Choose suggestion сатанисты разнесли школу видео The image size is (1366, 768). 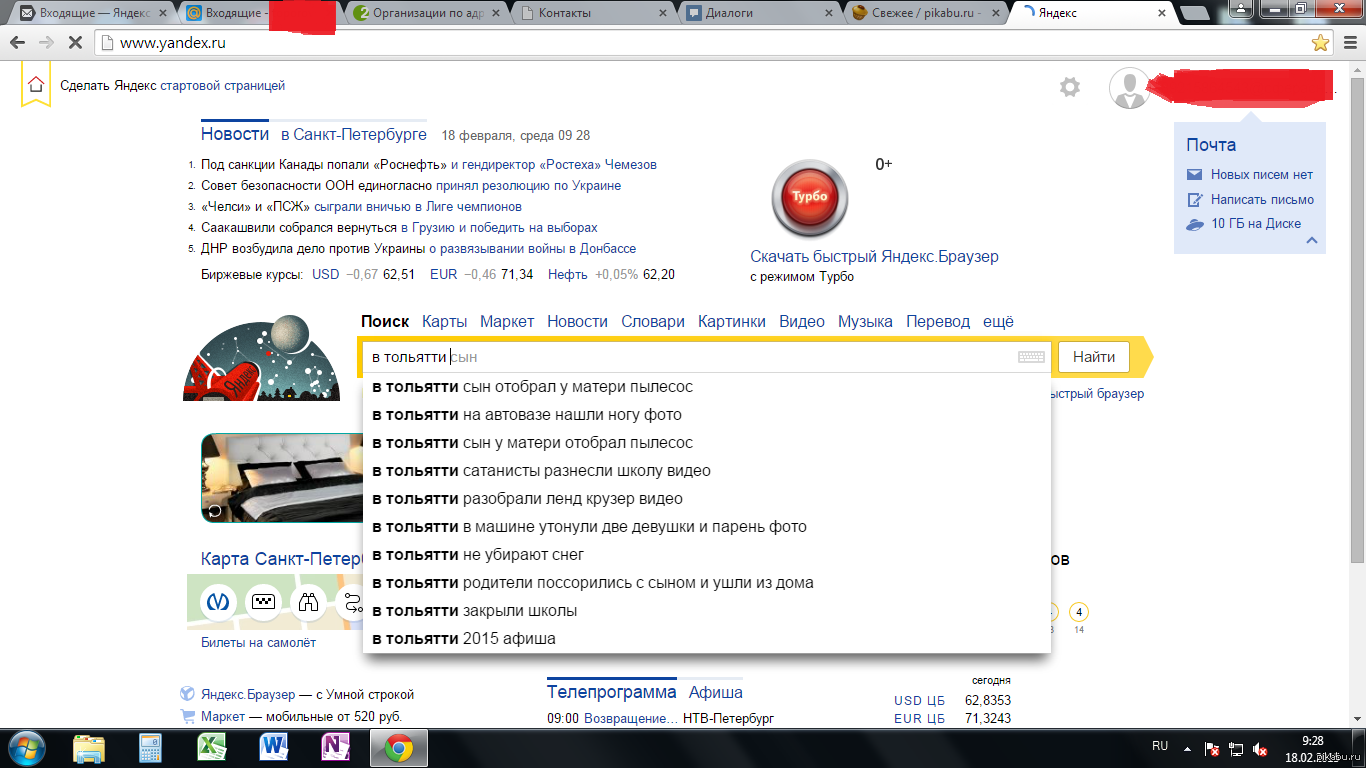point(707,470)
